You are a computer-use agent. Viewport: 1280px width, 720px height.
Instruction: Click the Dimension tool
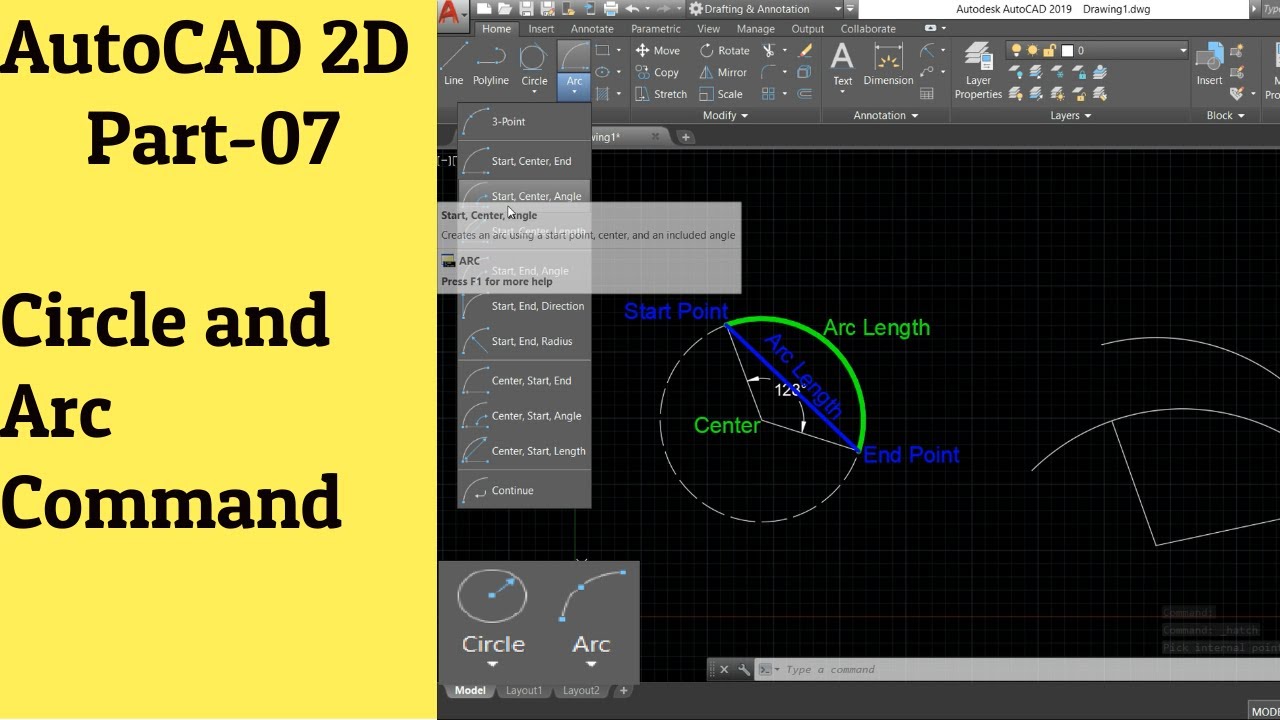(x=888, y=62)
